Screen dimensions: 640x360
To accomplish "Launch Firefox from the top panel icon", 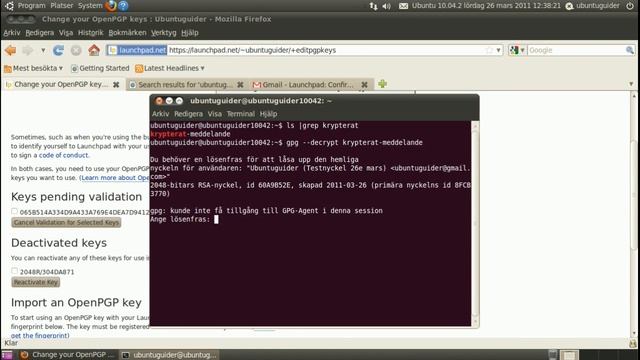I will click(111, 6).
